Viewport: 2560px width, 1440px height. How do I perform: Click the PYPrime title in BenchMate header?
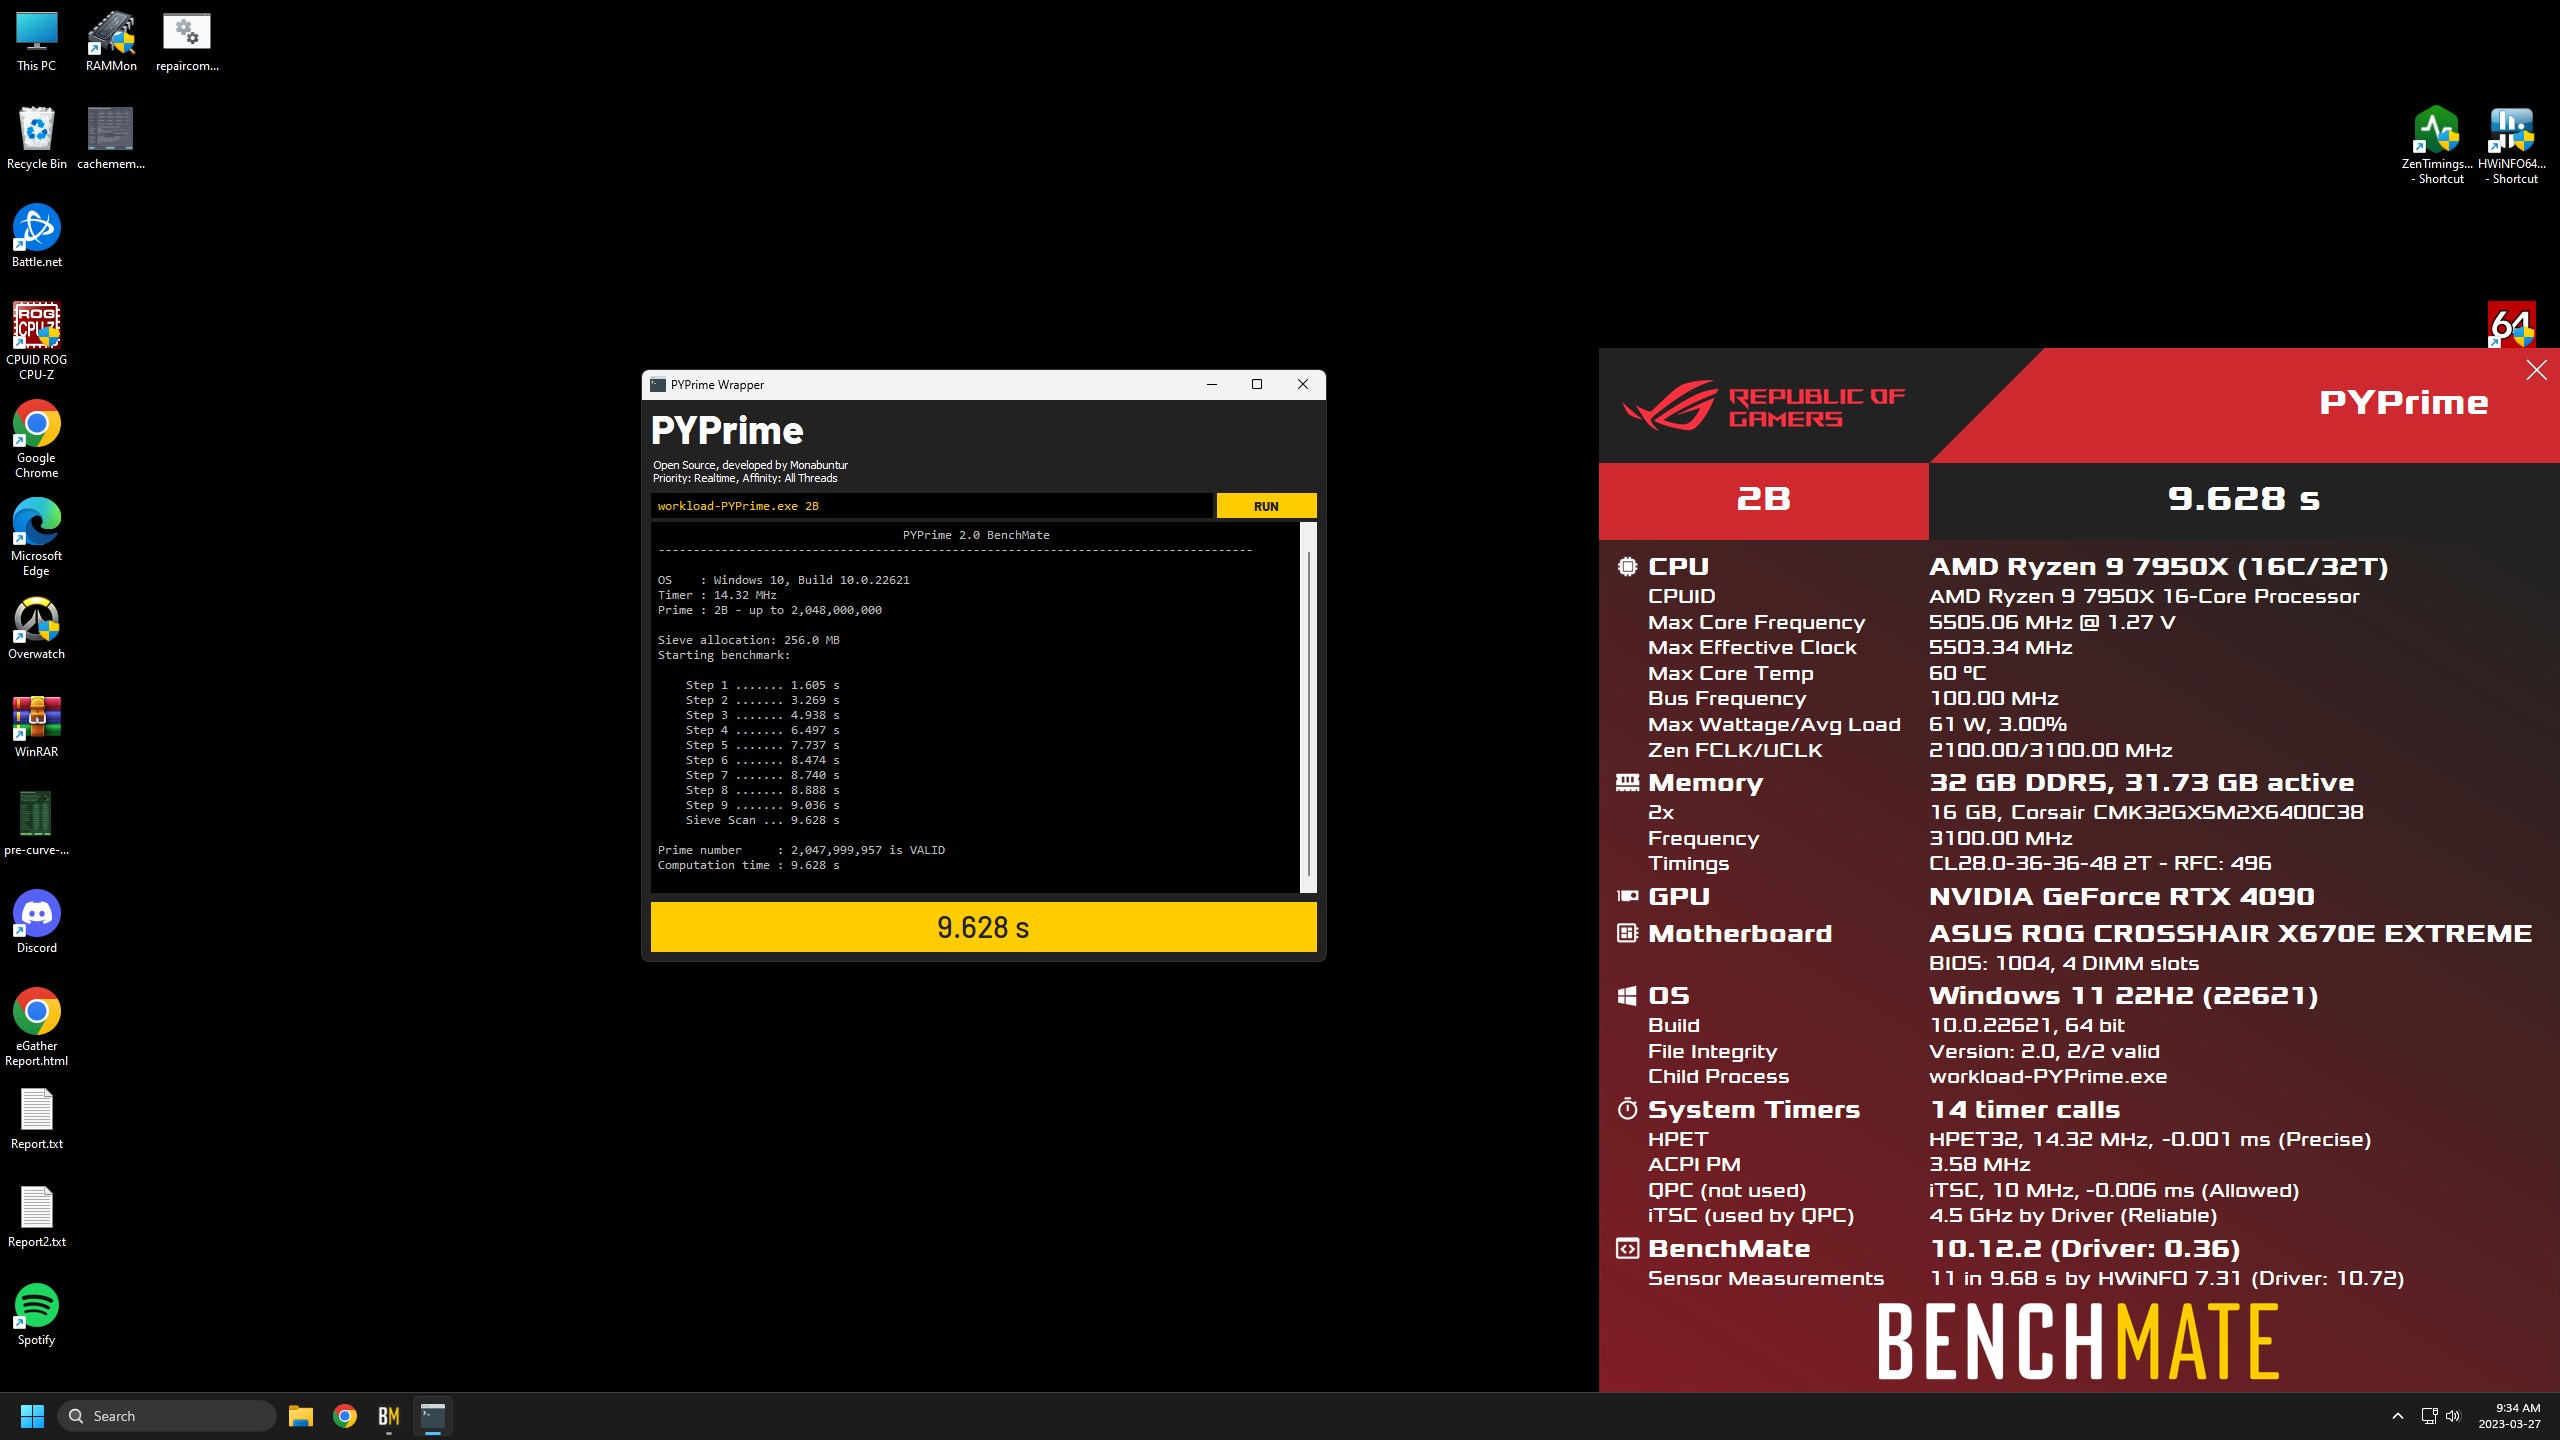(2403, 403)
